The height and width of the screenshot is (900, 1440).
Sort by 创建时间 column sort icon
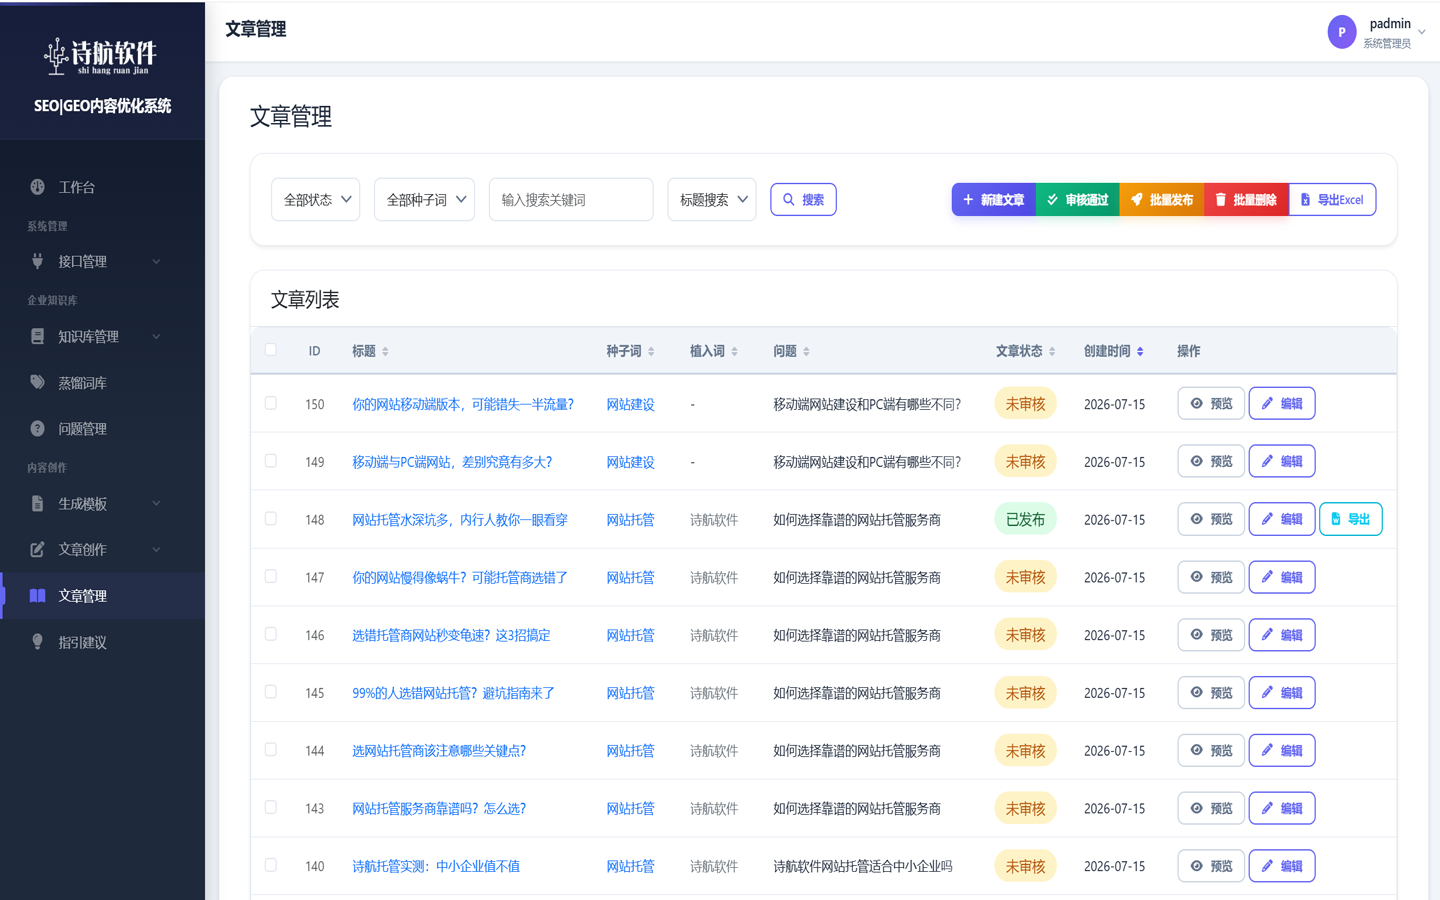pyautogui.click(x=1140, y=352)
